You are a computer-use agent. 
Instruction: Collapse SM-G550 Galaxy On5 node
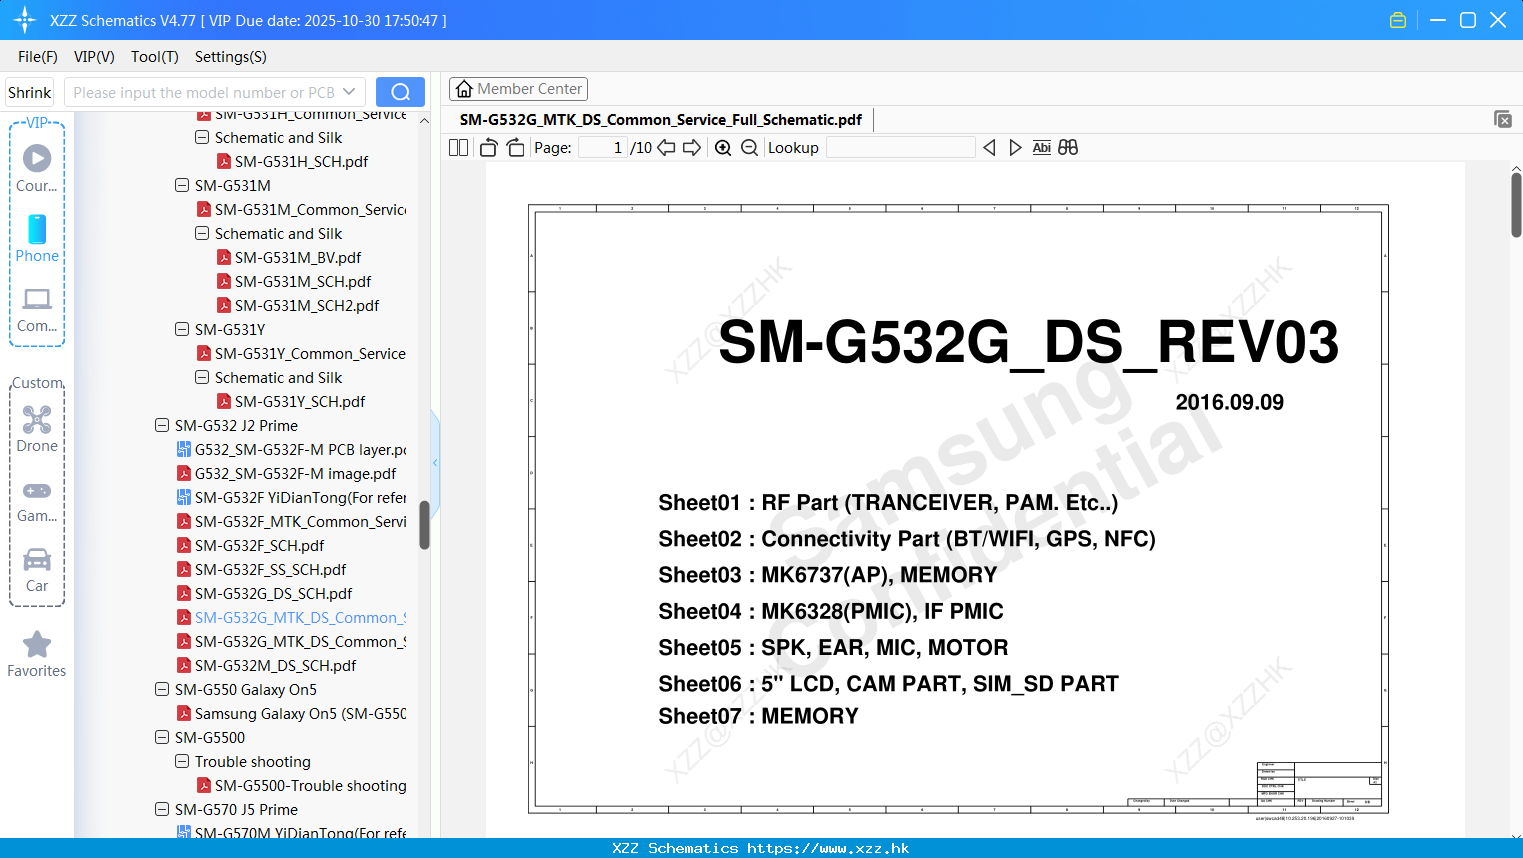click(x=162, y=689)
